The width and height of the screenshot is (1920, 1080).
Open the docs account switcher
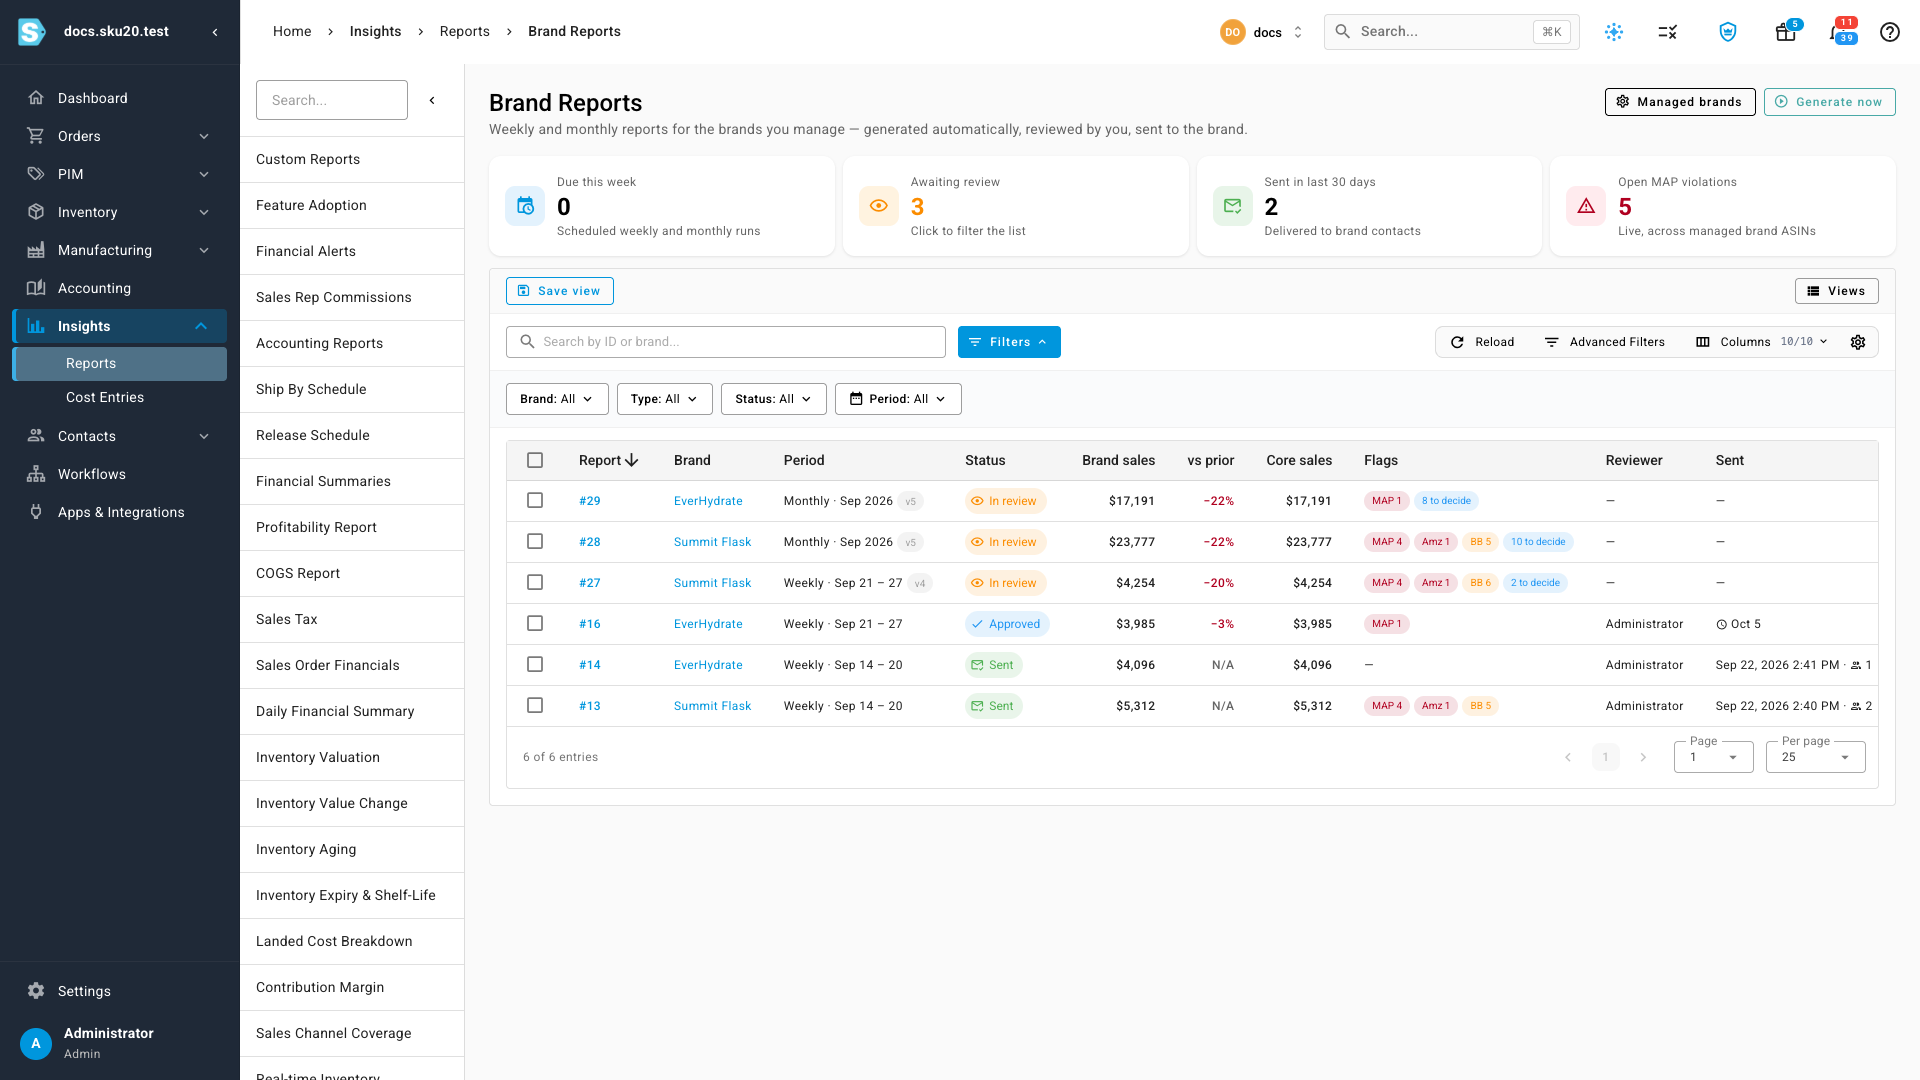(x=1262, y=32)
